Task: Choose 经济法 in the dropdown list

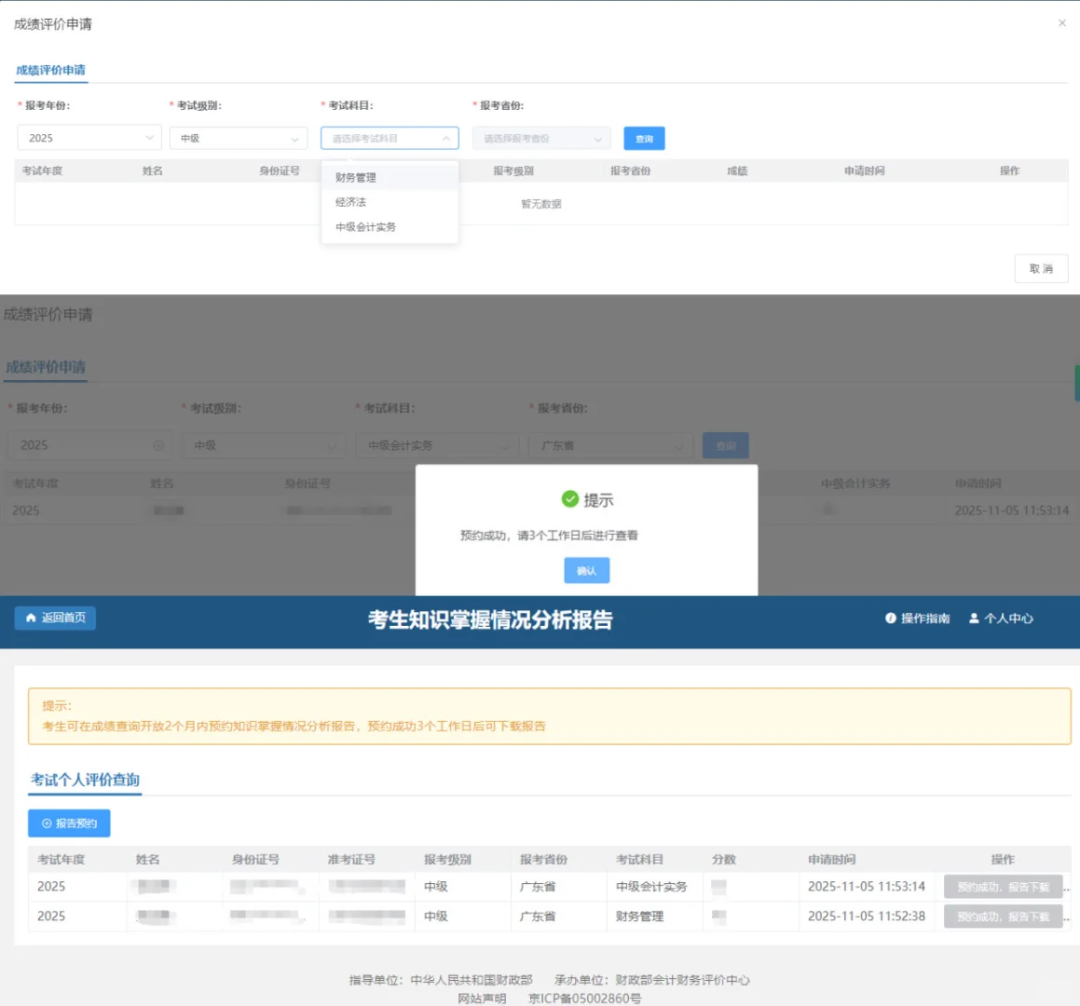Action: click(351, 202)
